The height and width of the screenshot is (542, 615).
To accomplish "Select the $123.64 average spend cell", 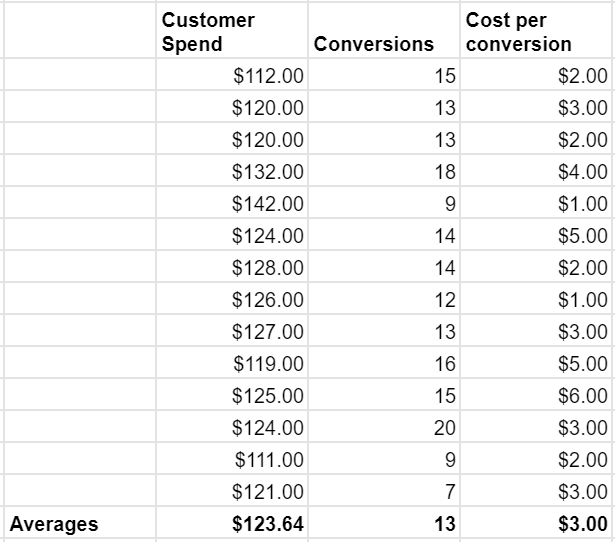I will coord(268,523).
